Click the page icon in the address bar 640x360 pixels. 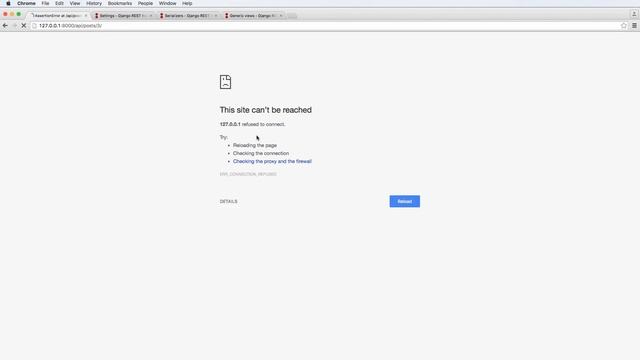pos(35,25)
